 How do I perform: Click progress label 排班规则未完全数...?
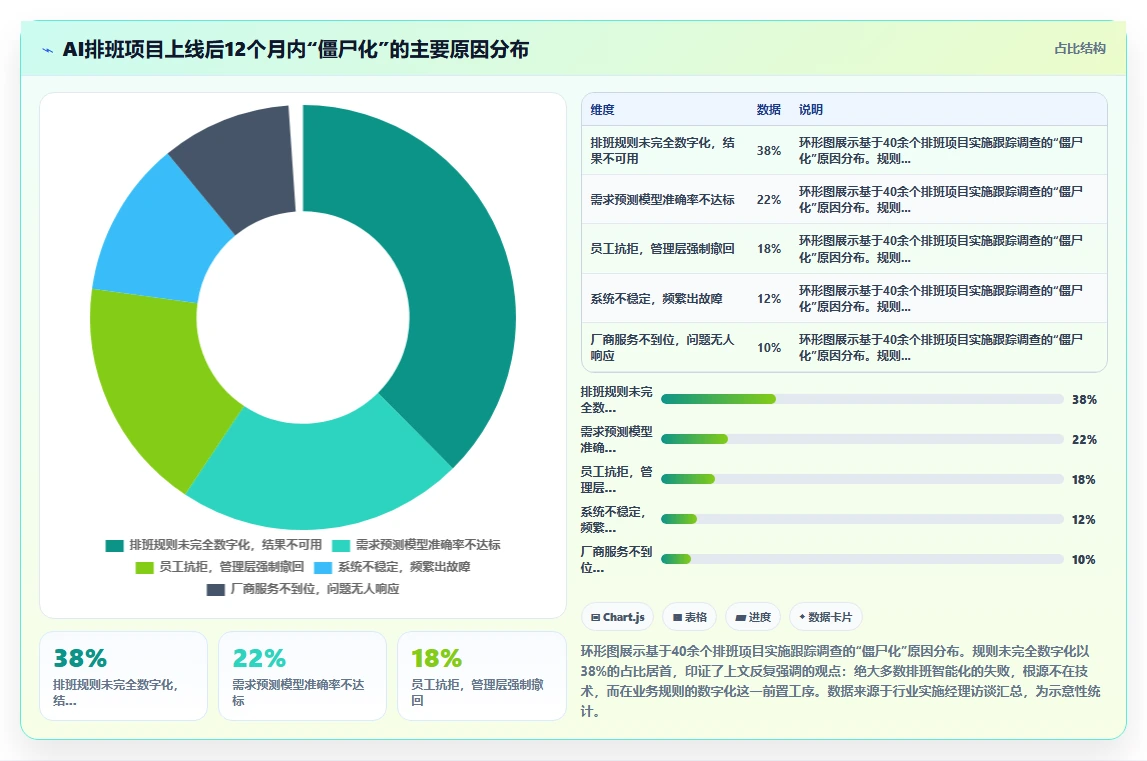pos(617,400)
